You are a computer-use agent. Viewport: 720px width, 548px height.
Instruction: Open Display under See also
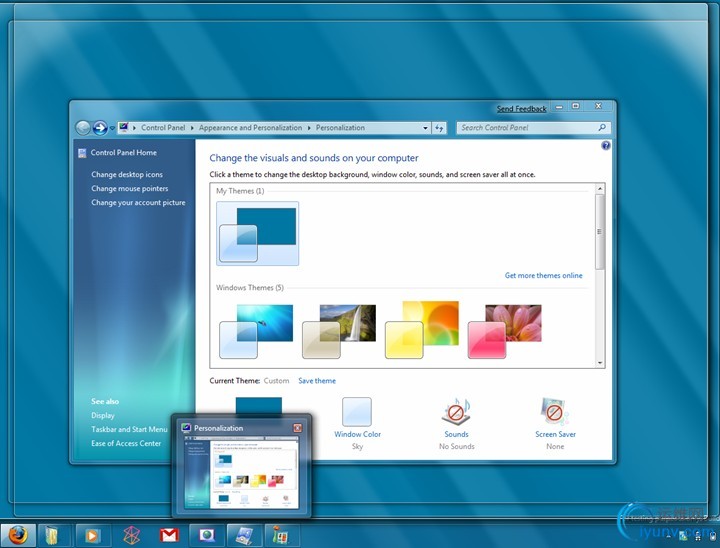tap(103, 415)
